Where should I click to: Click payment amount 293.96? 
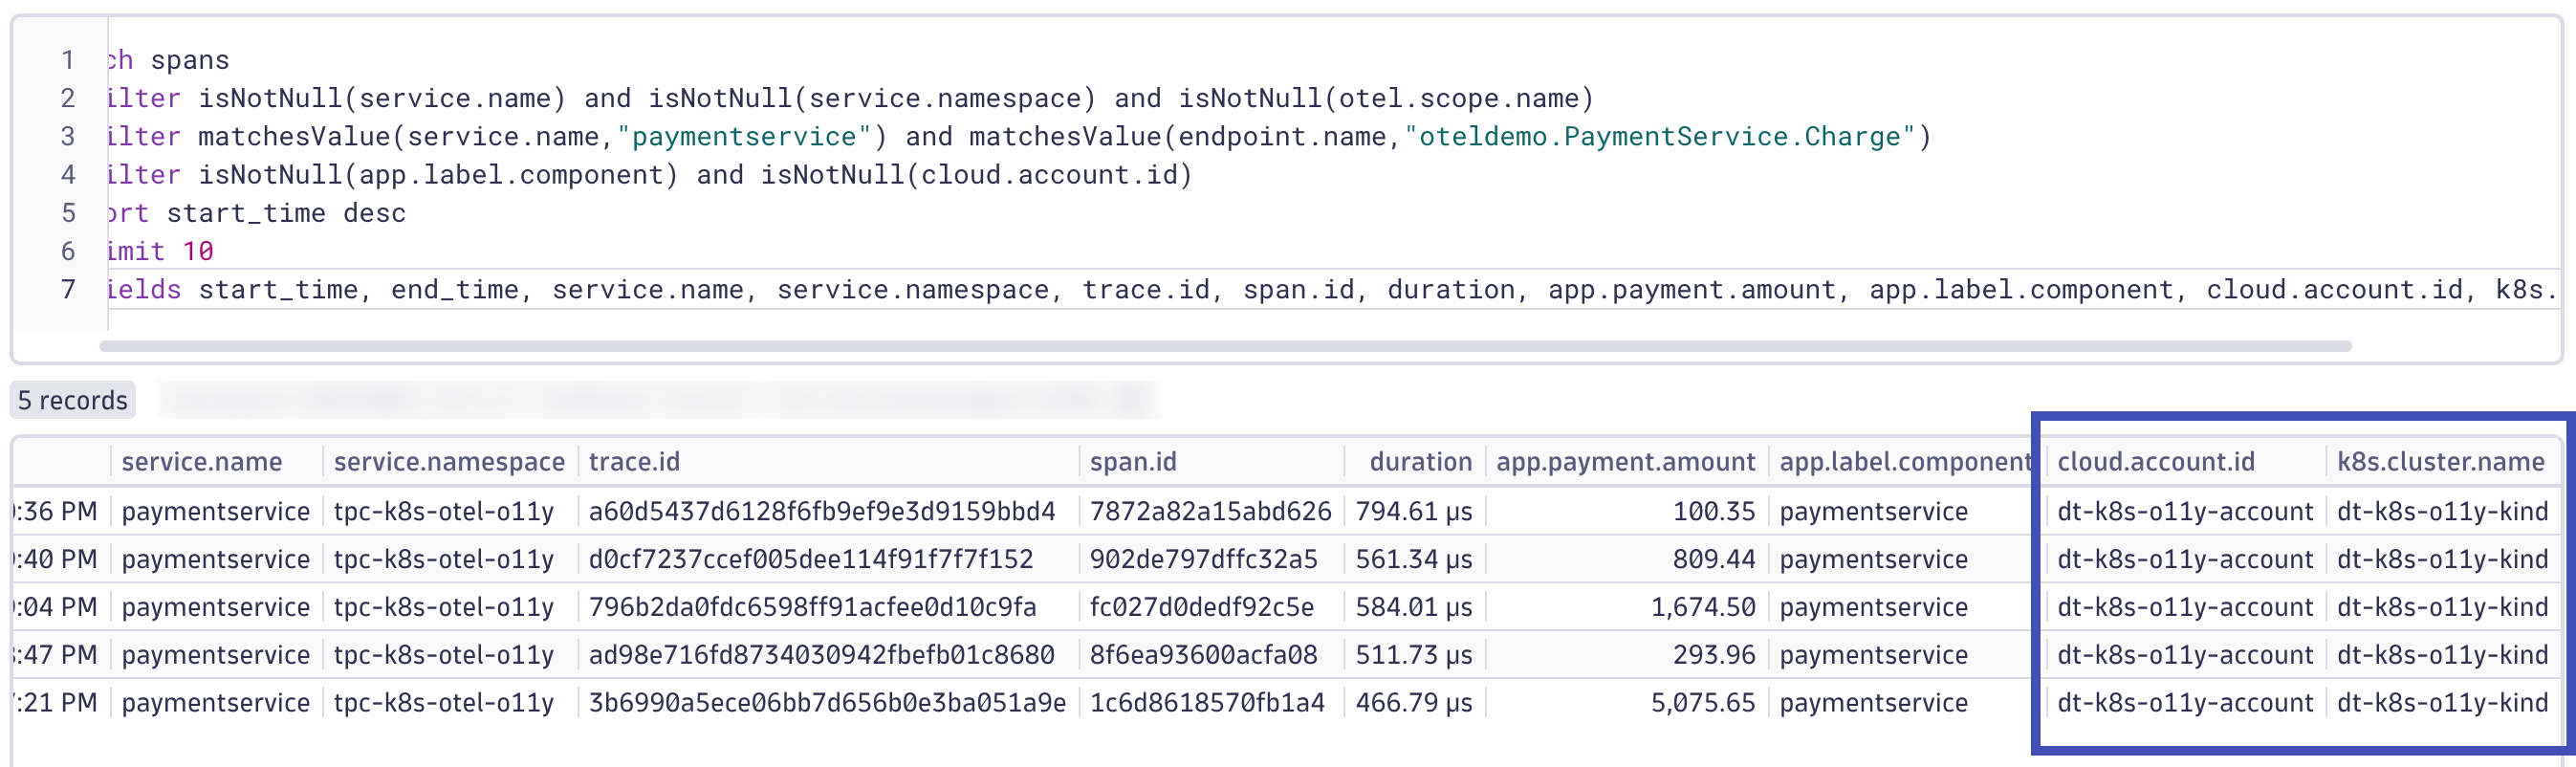[x=1714, y=655]
